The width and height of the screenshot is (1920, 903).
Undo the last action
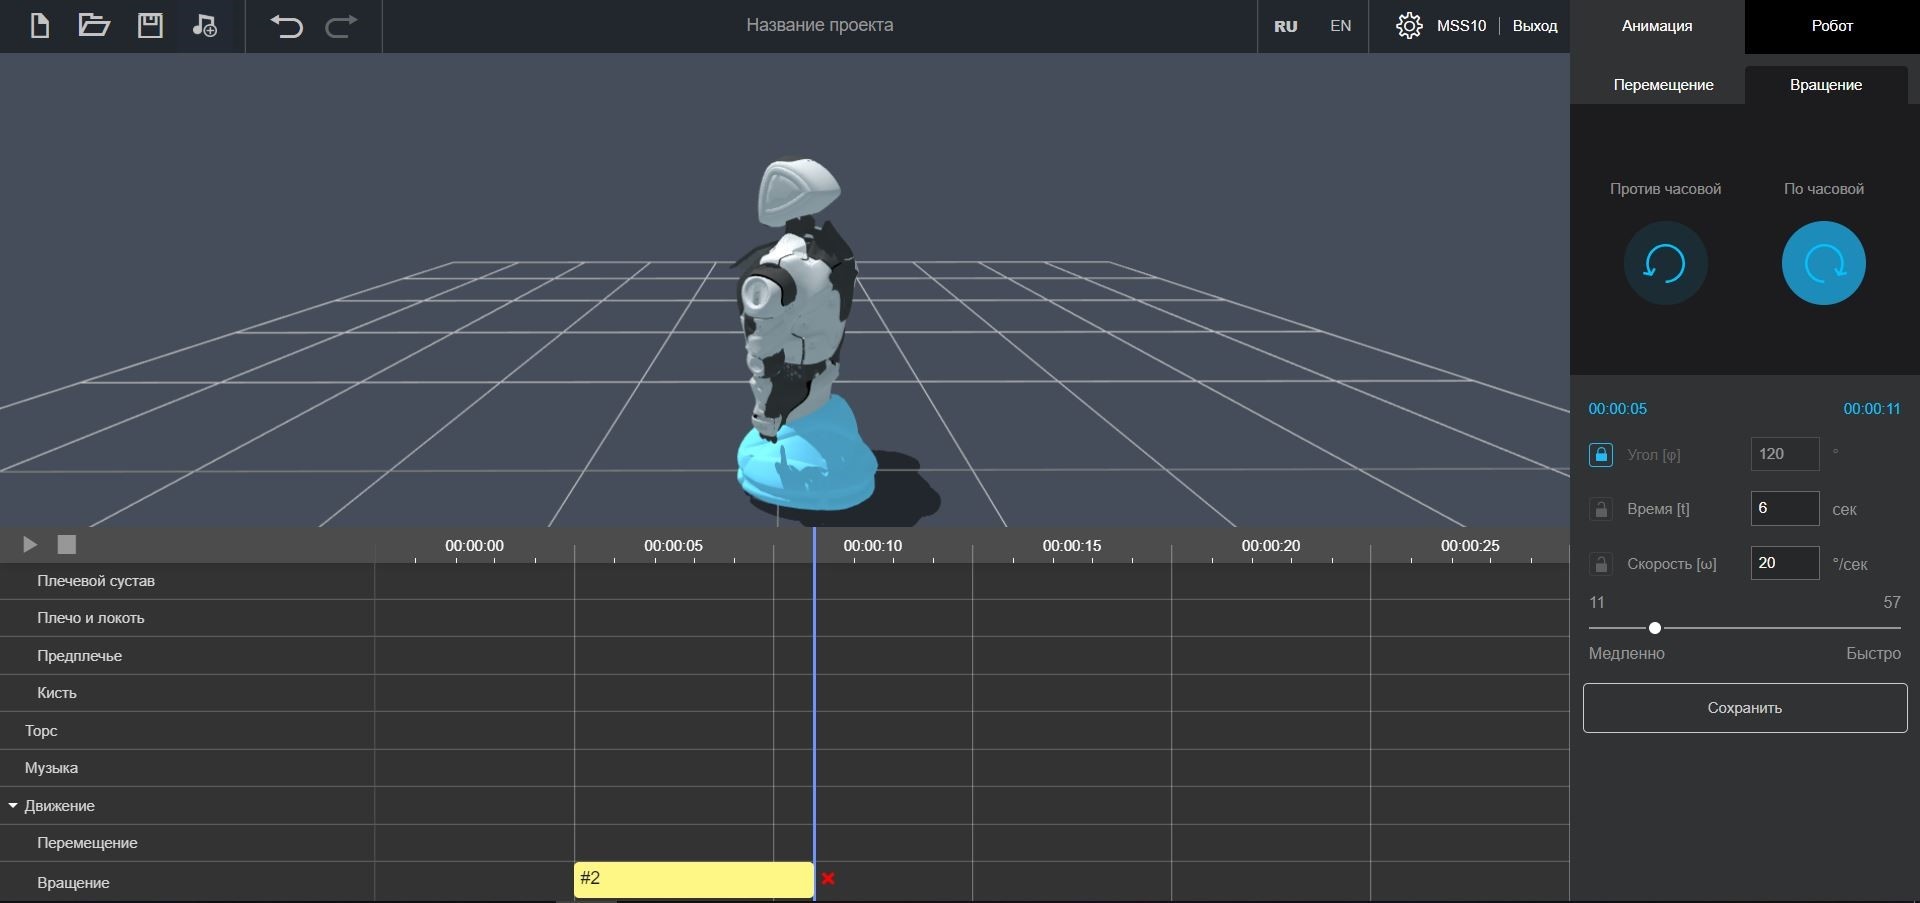click(286, 26)
